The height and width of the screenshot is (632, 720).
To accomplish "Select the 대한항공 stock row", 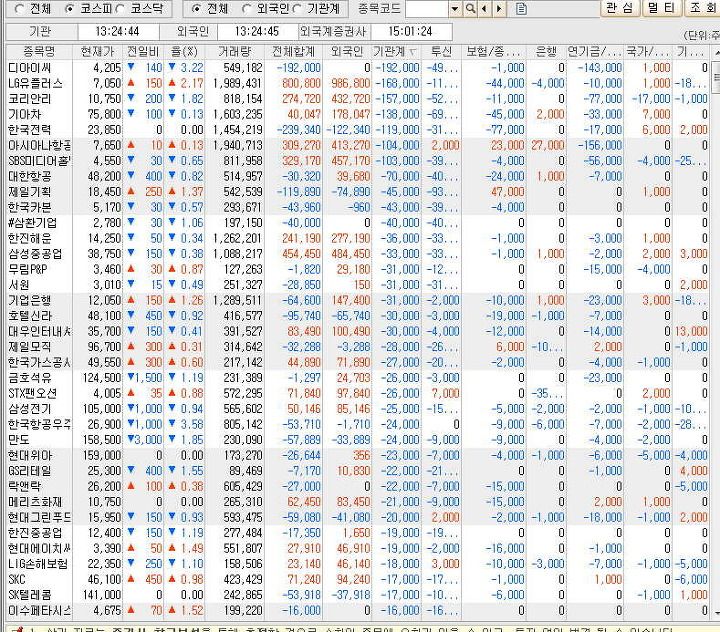I will click(x=358, y=176).
